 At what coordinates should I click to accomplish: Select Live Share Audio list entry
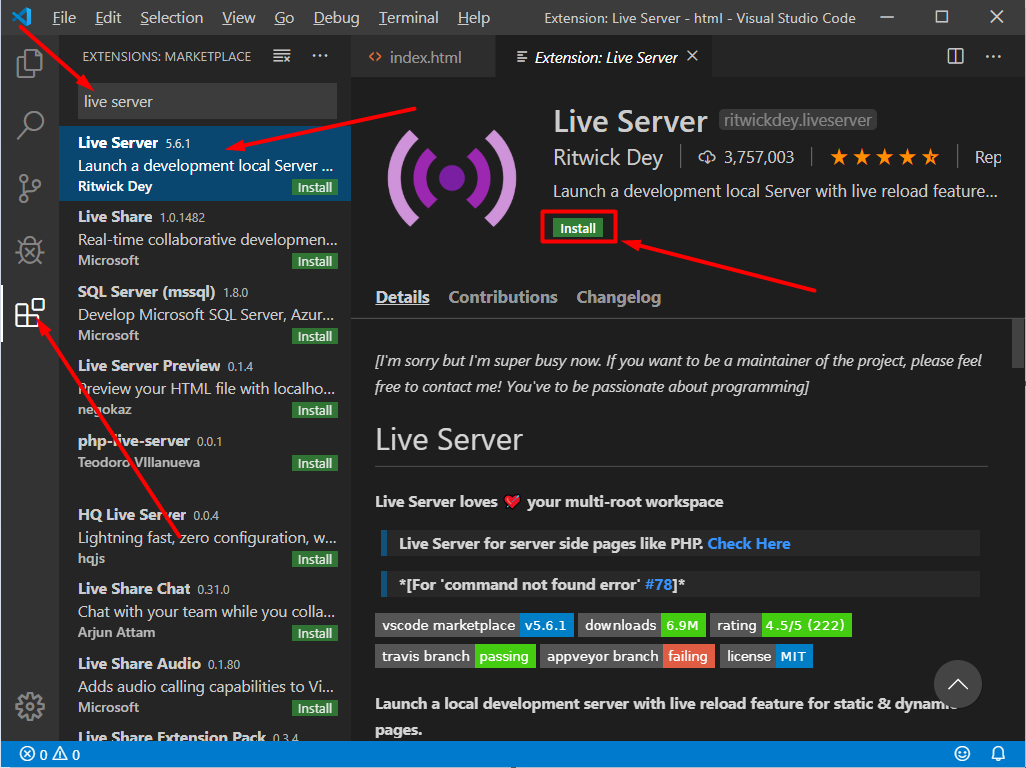205,684
